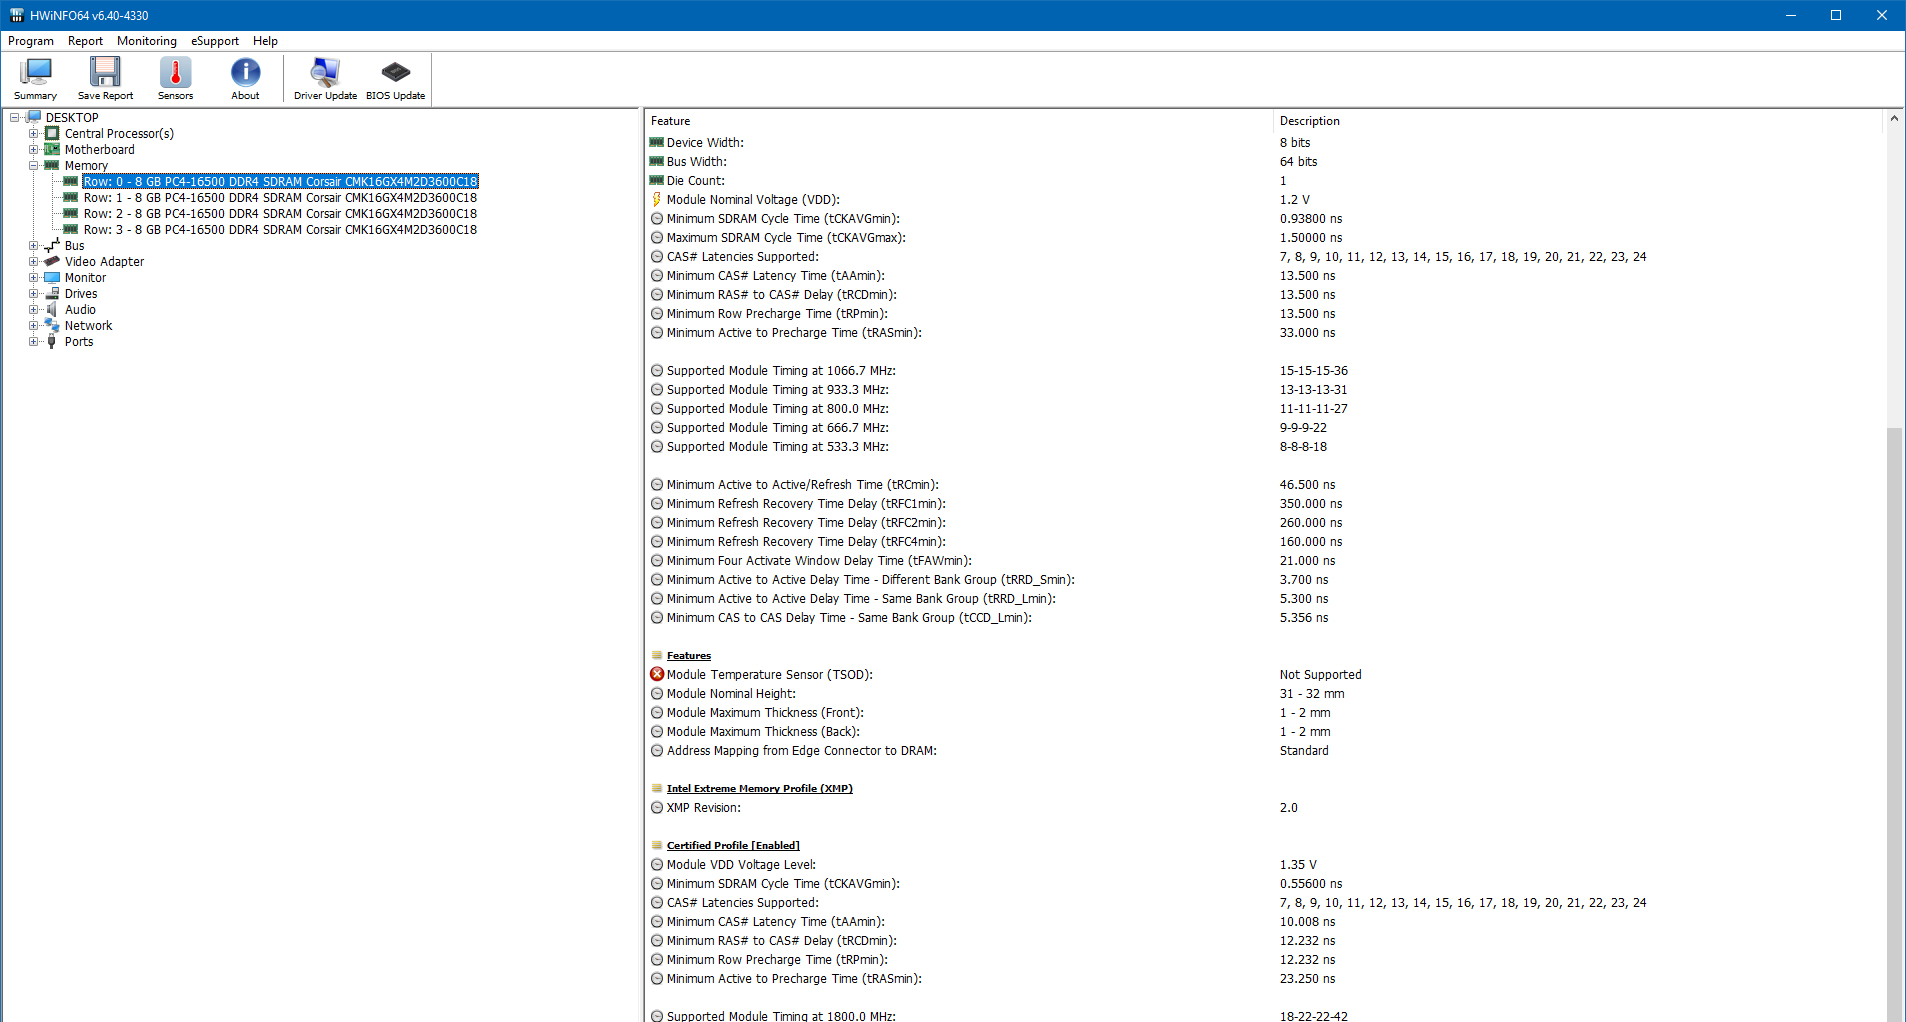Click the Not Supported value for TSOD

[1320, 674]
